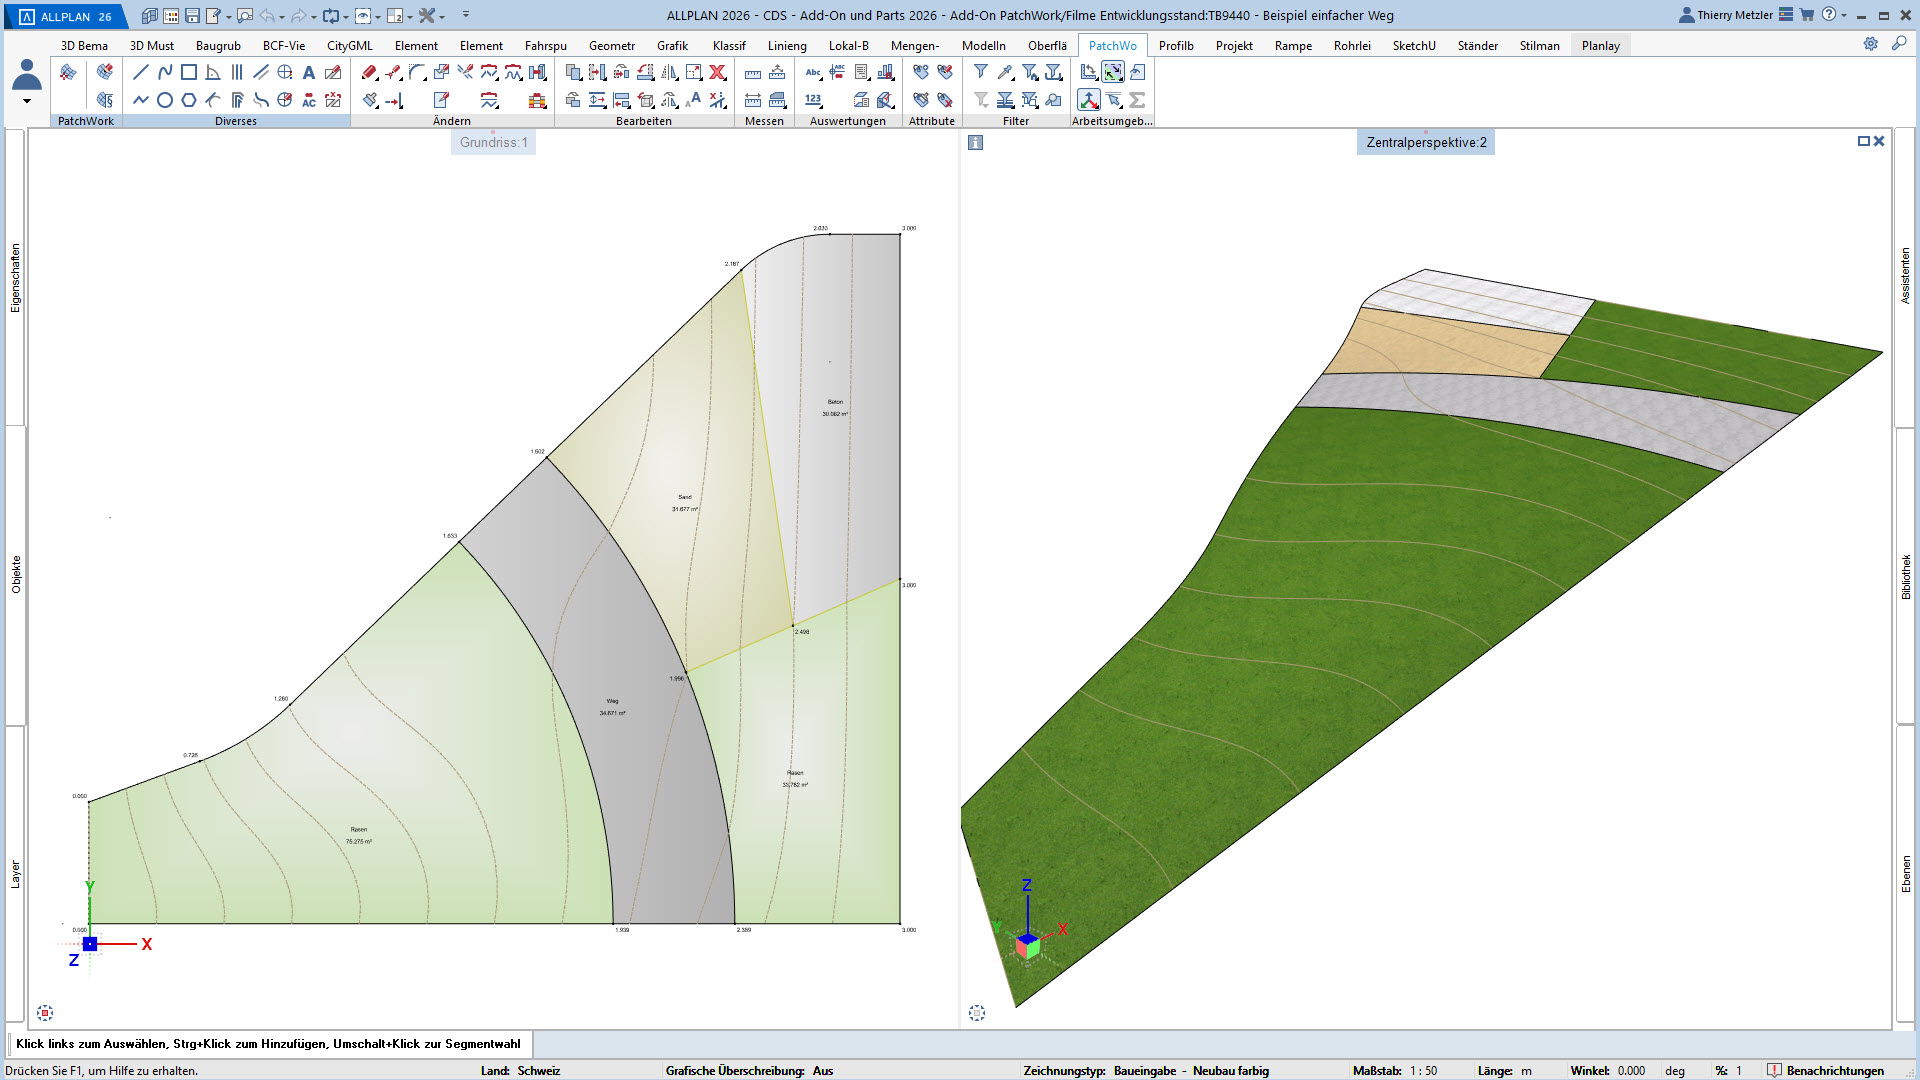Toggle the 3D axis icon in Arbeitsumgebung
Viewport: 1920px width, 1080px height.
1089,100
